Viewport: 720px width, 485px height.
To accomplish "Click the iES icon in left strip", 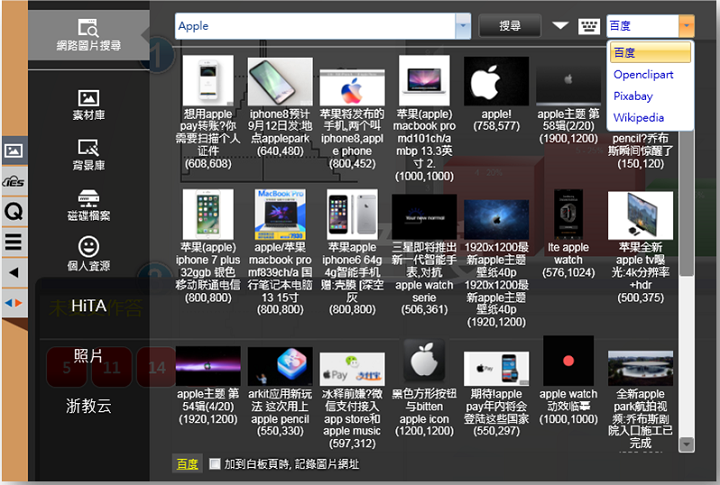I will click(x=14, y=181).
